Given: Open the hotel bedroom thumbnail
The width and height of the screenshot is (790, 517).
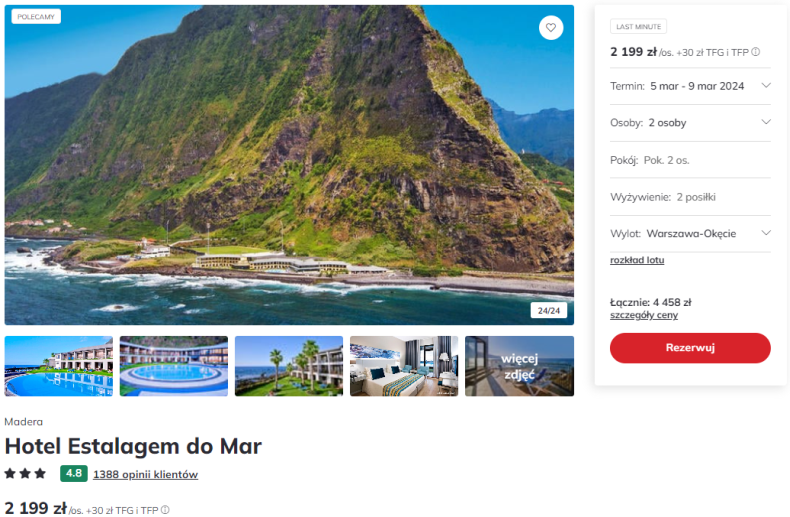Looking at the screenshot, I should tap(404, 366).
